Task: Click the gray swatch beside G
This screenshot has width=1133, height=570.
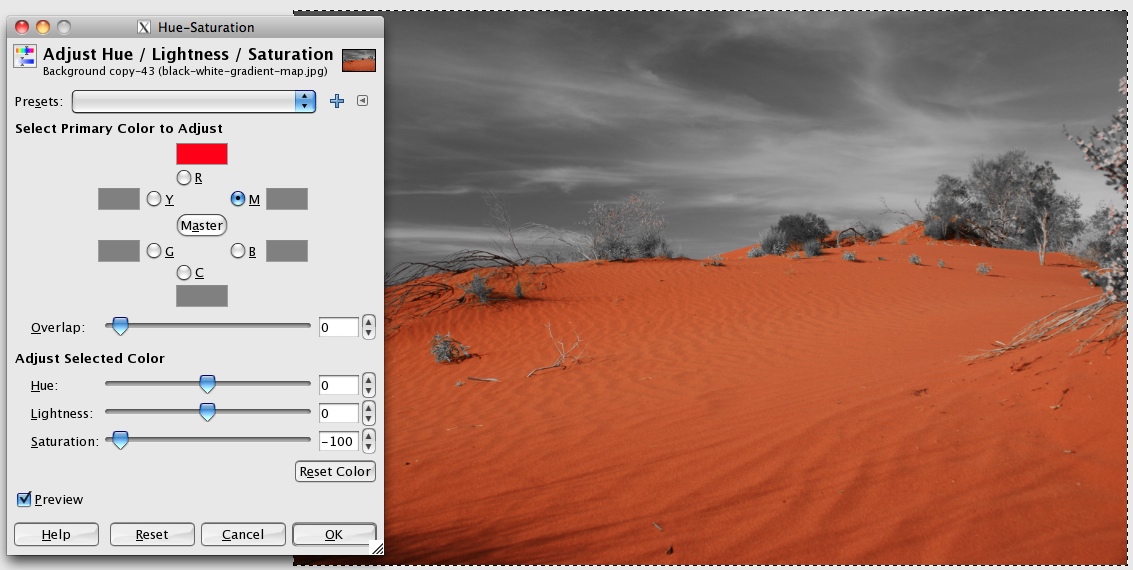Action: pos(119,251)
